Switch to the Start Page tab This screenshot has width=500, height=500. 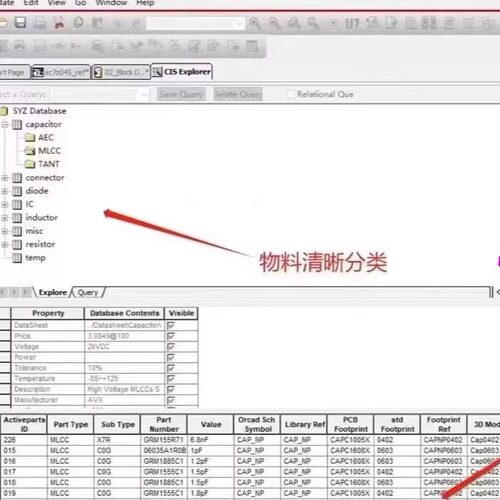[x=14, y=72]
